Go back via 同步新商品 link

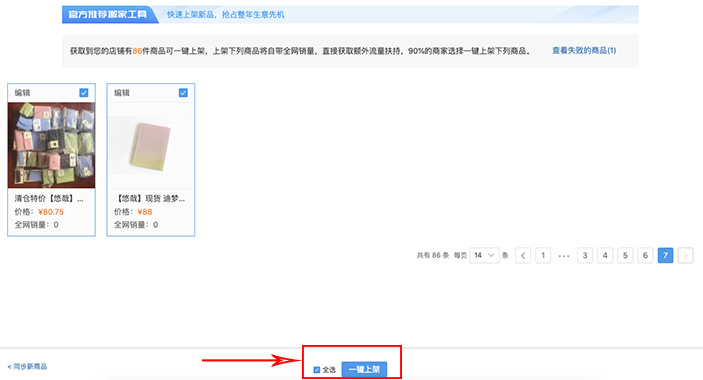[x=27, y=367]
